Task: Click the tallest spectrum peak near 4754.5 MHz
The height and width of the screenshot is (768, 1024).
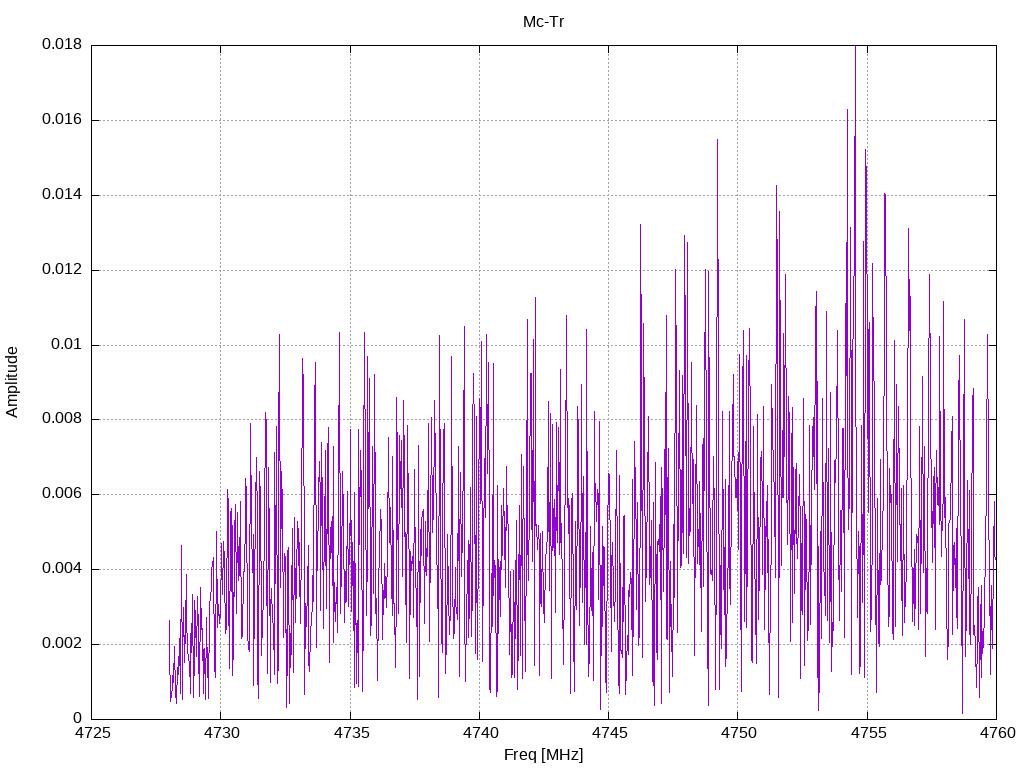Action: pyautogui.click(x=855, y=48)
